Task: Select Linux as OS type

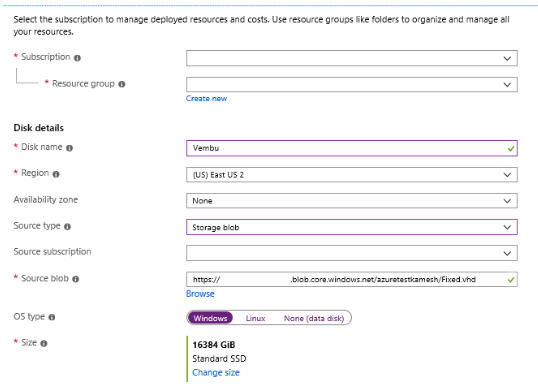Action: pos(256,318)
